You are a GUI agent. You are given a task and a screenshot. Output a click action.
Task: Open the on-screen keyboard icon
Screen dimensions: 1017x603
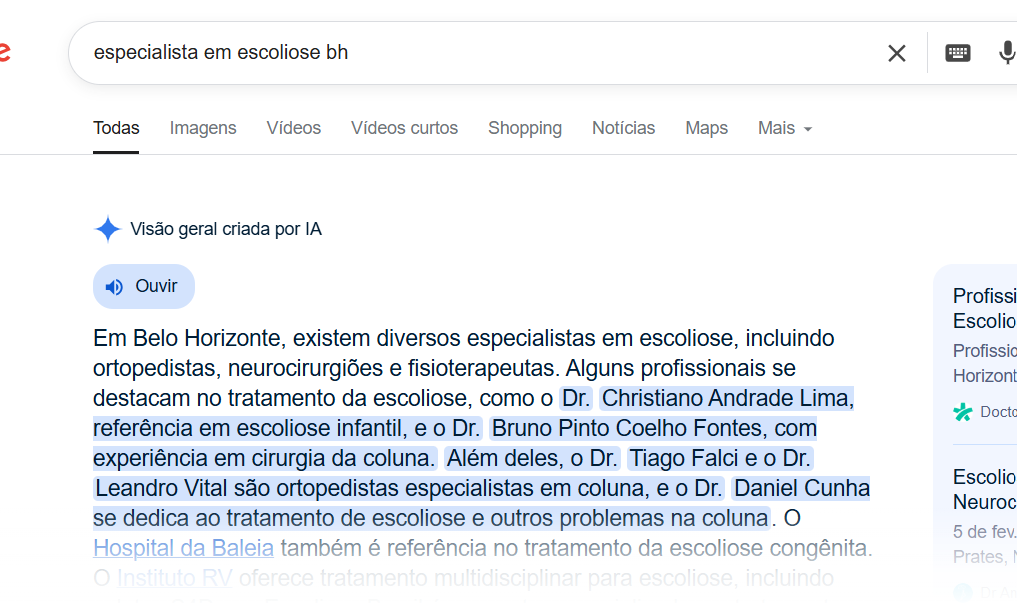(x=957, y=53)
